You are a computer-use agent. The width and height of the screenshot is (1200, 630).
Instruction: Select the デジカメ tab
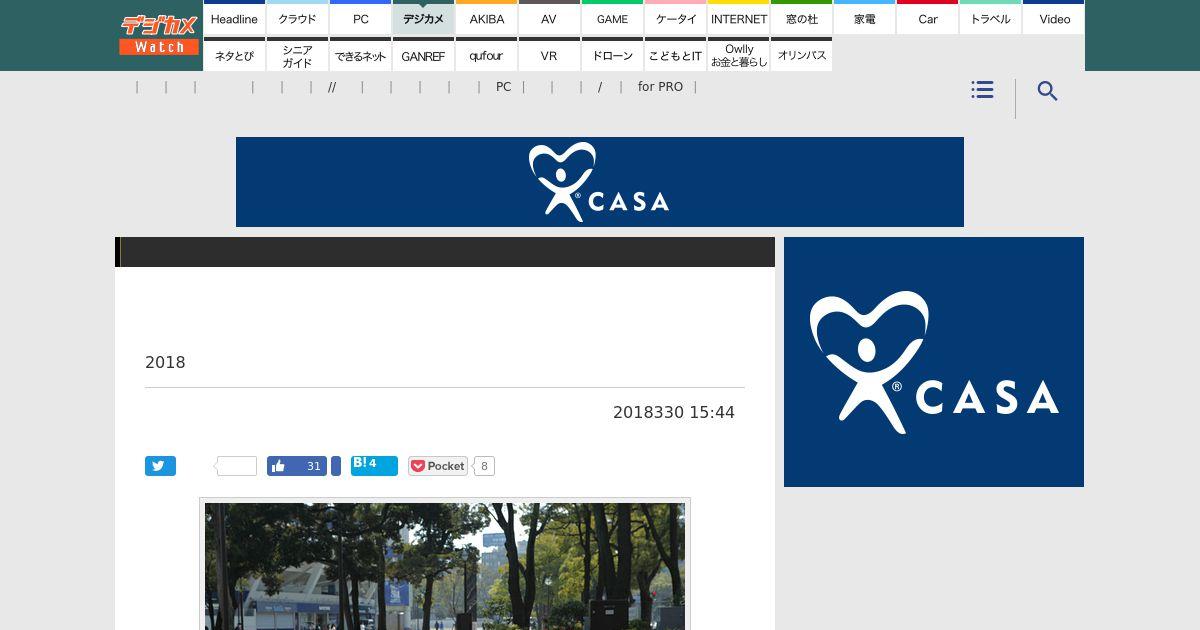click(x=423, y=18)
